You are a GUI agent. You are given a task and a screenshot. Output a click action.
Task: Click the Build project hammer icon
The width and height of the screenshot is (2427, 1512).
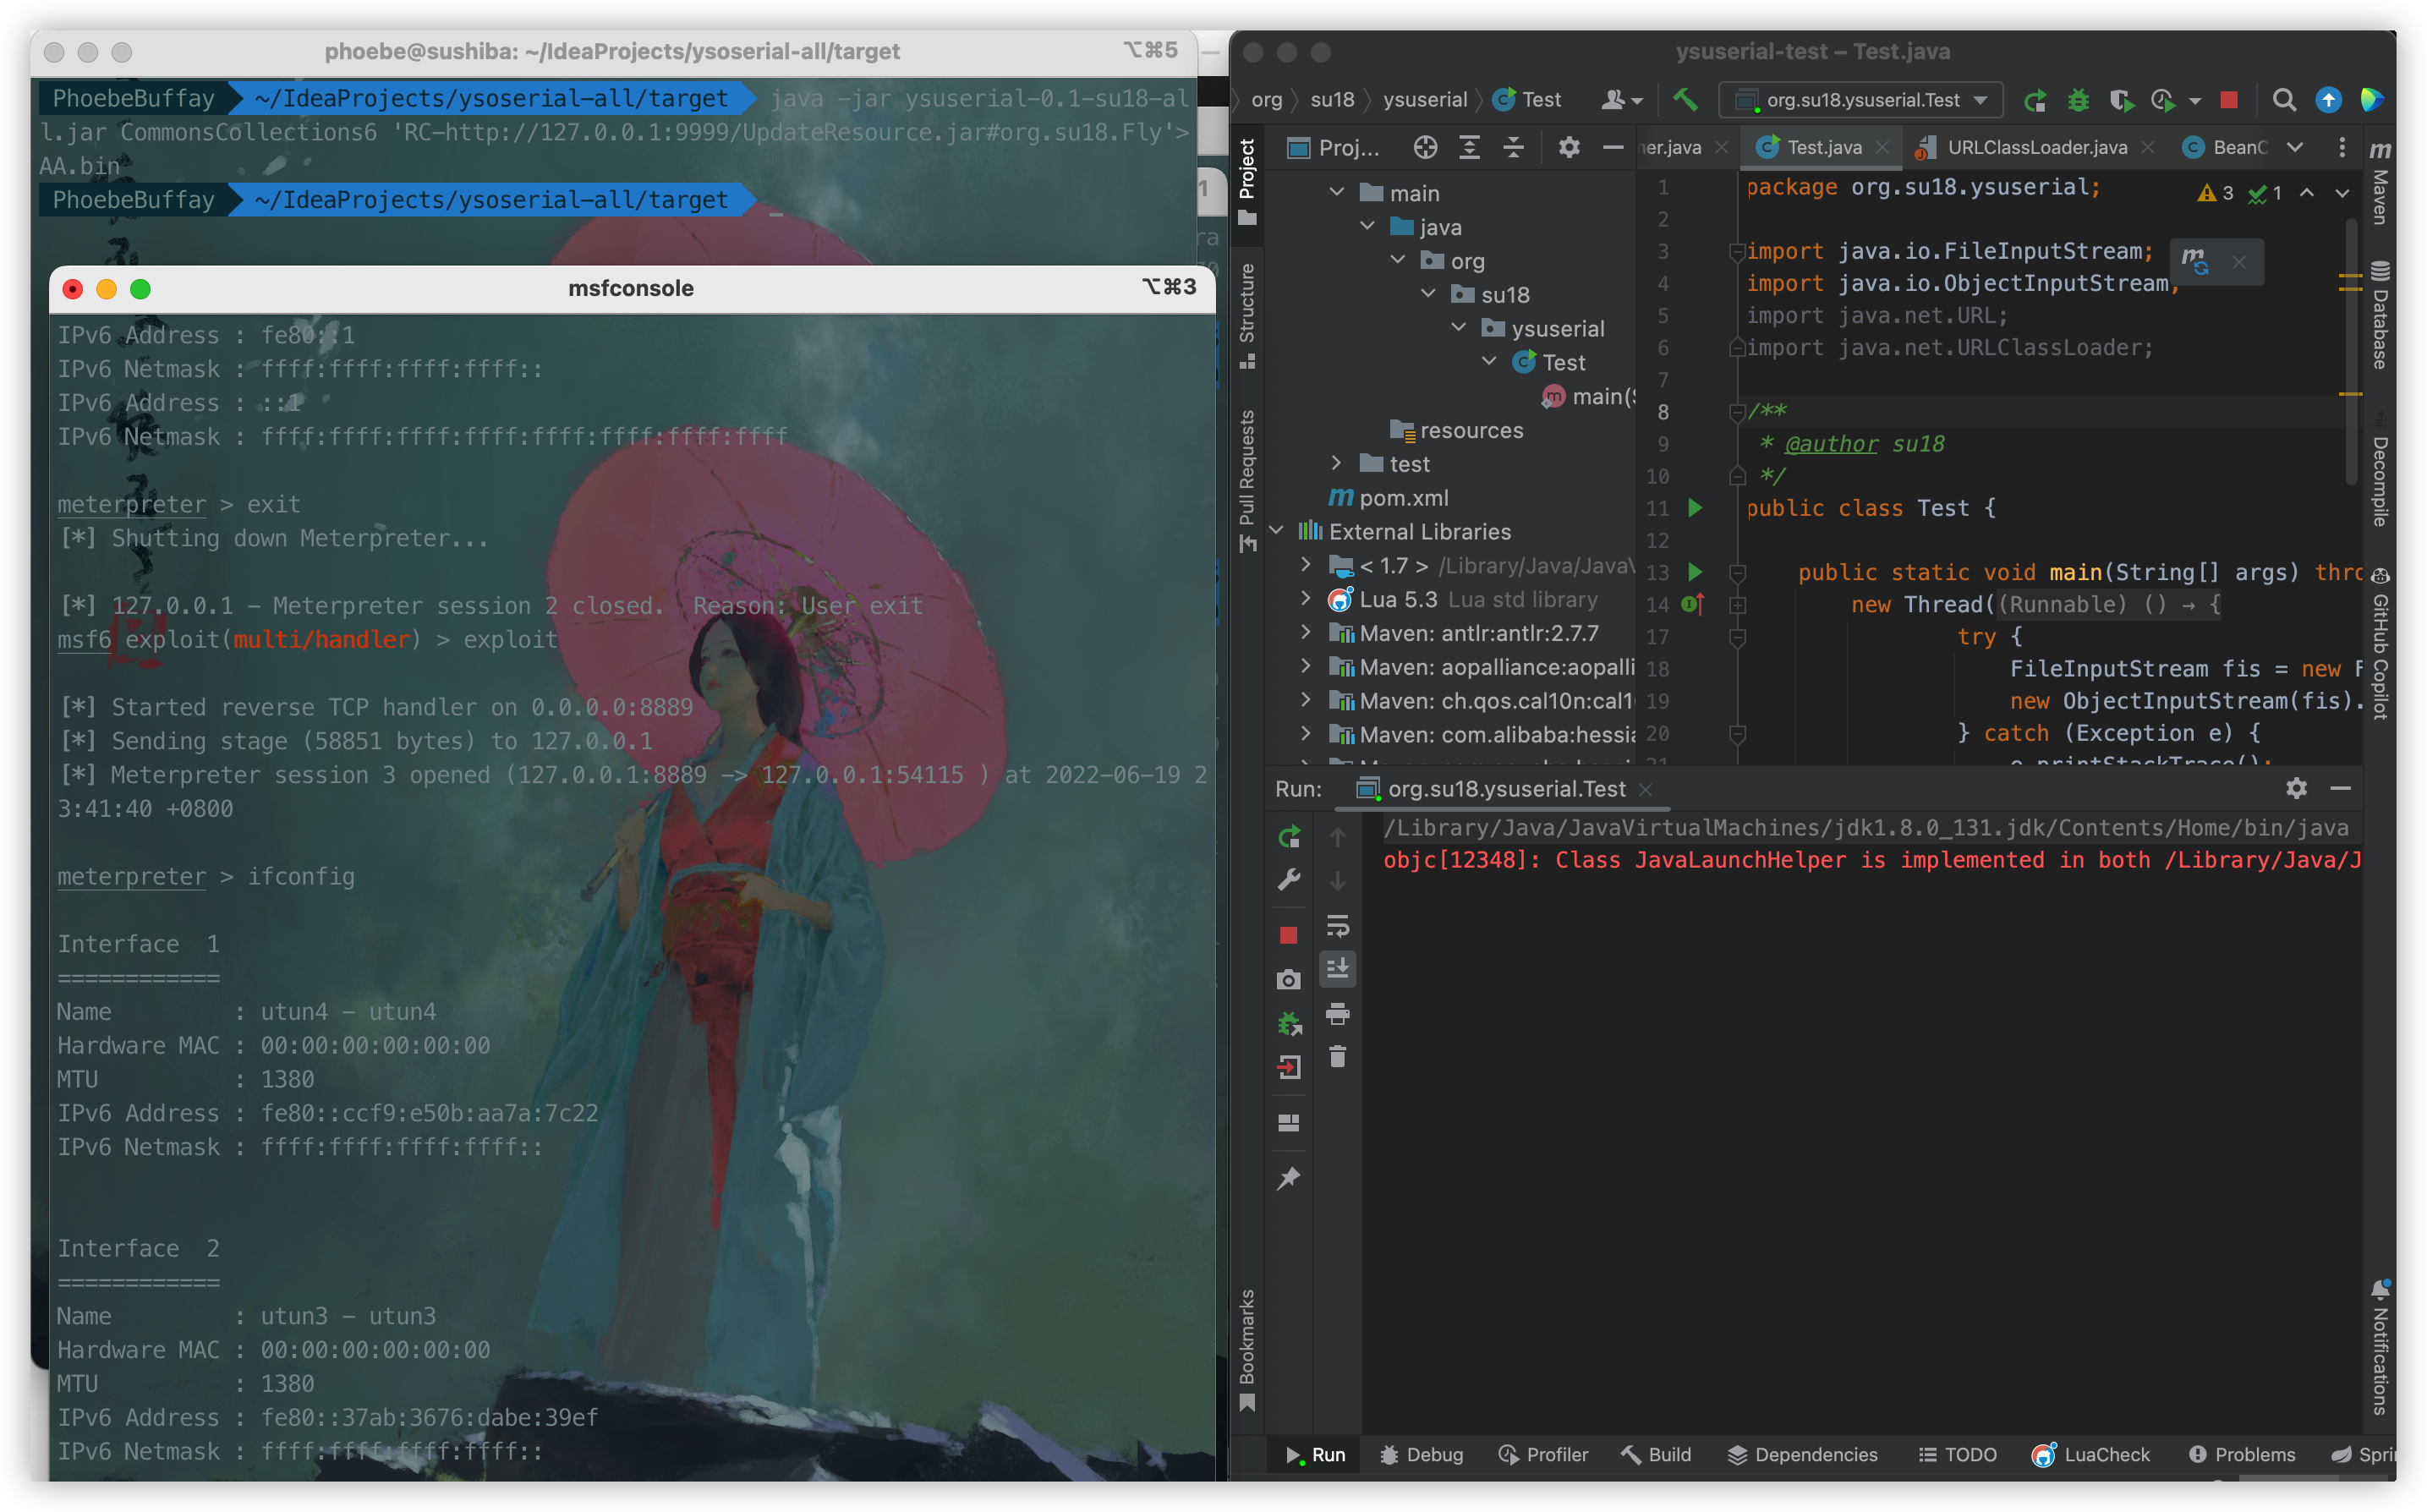(x=1685, y=99)
